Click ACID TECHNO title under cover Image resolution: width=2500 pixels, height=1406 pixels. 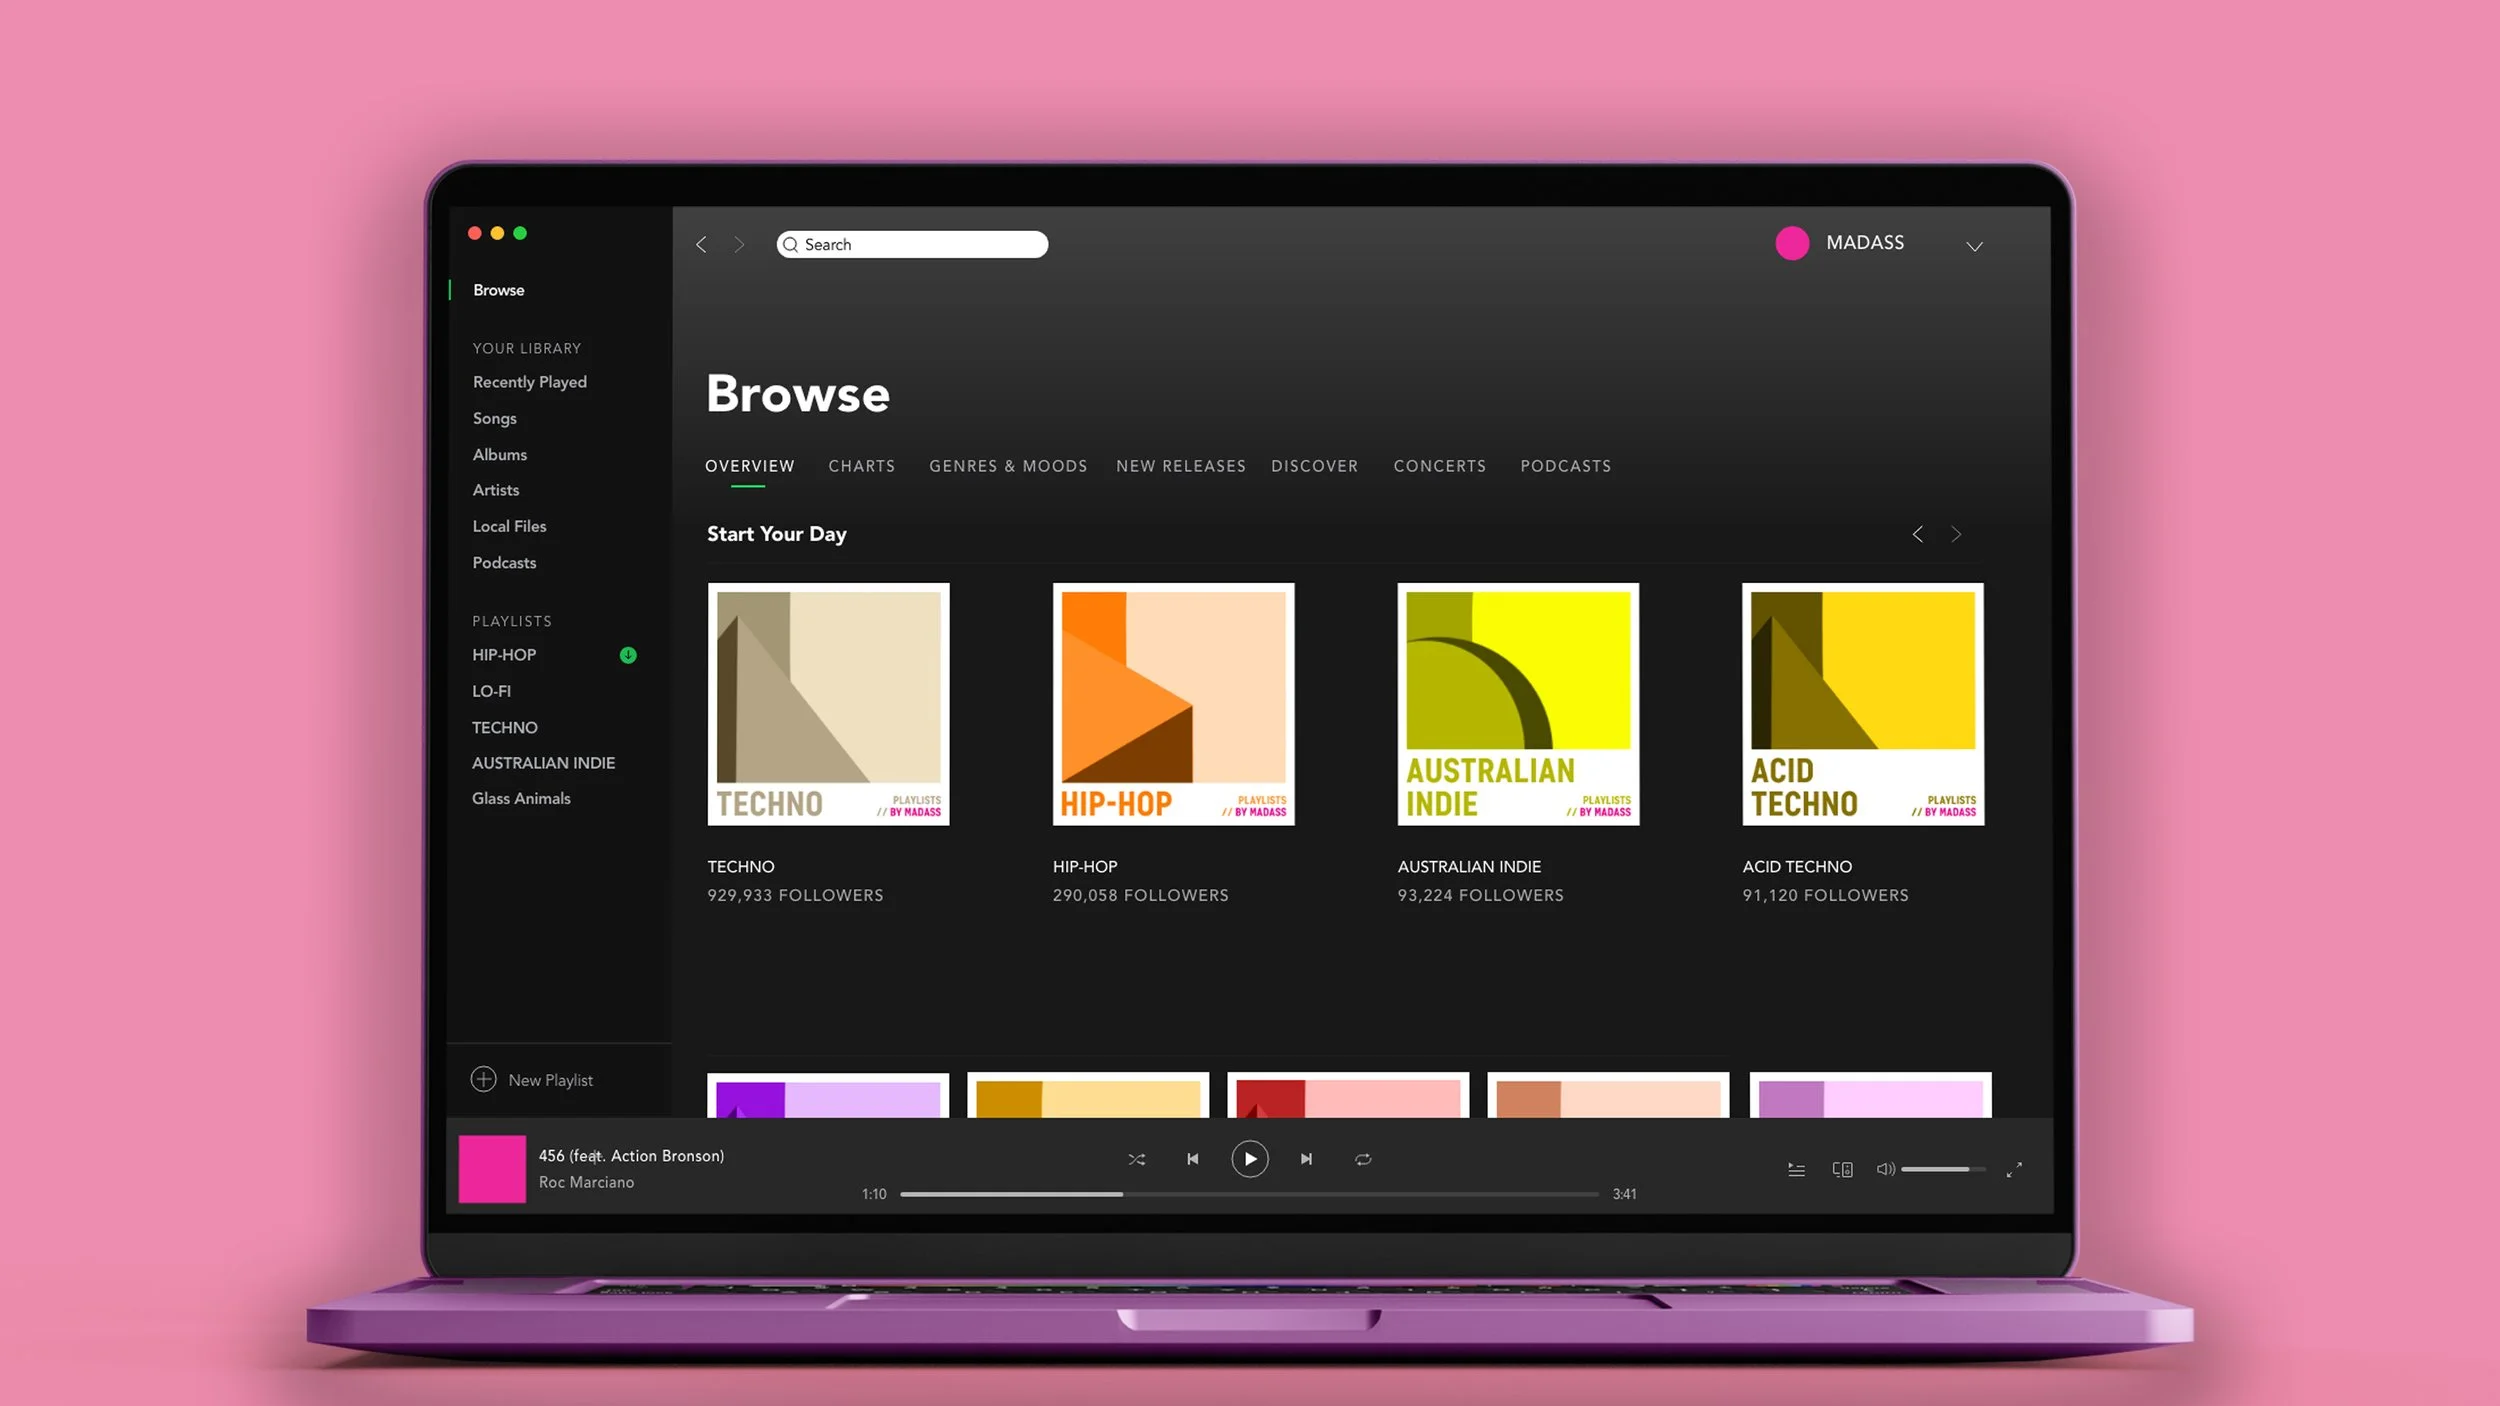pos(1797,867)
